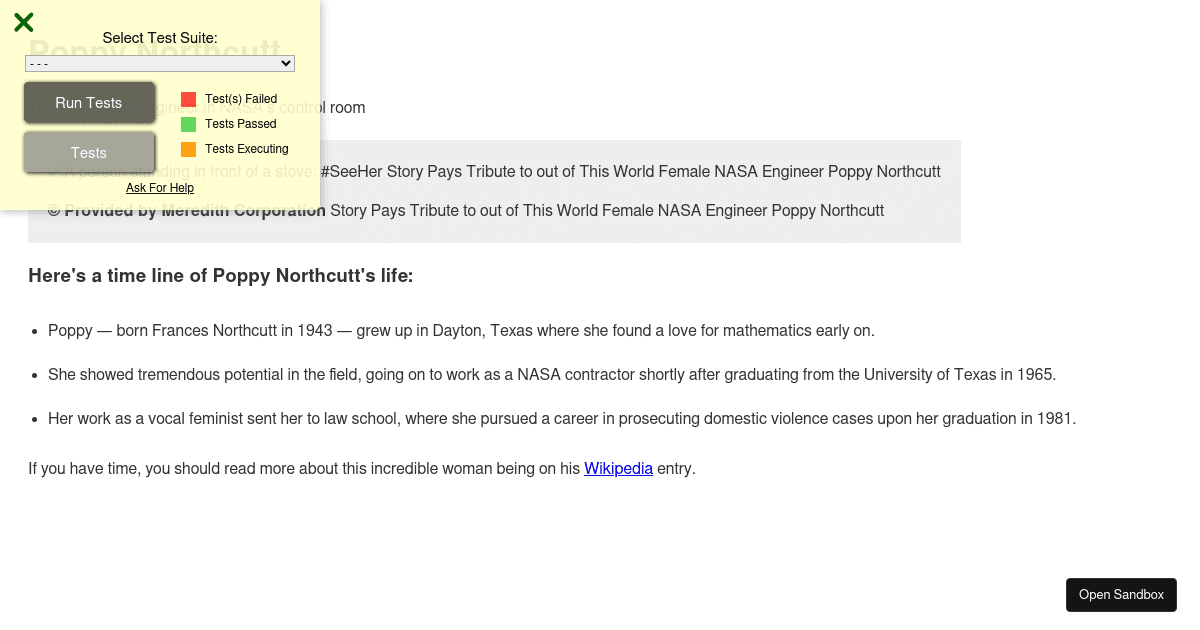Screen dimensions: 1200x630
Task: Click the green Tests Passed swatch
Action: pos(188,124)
